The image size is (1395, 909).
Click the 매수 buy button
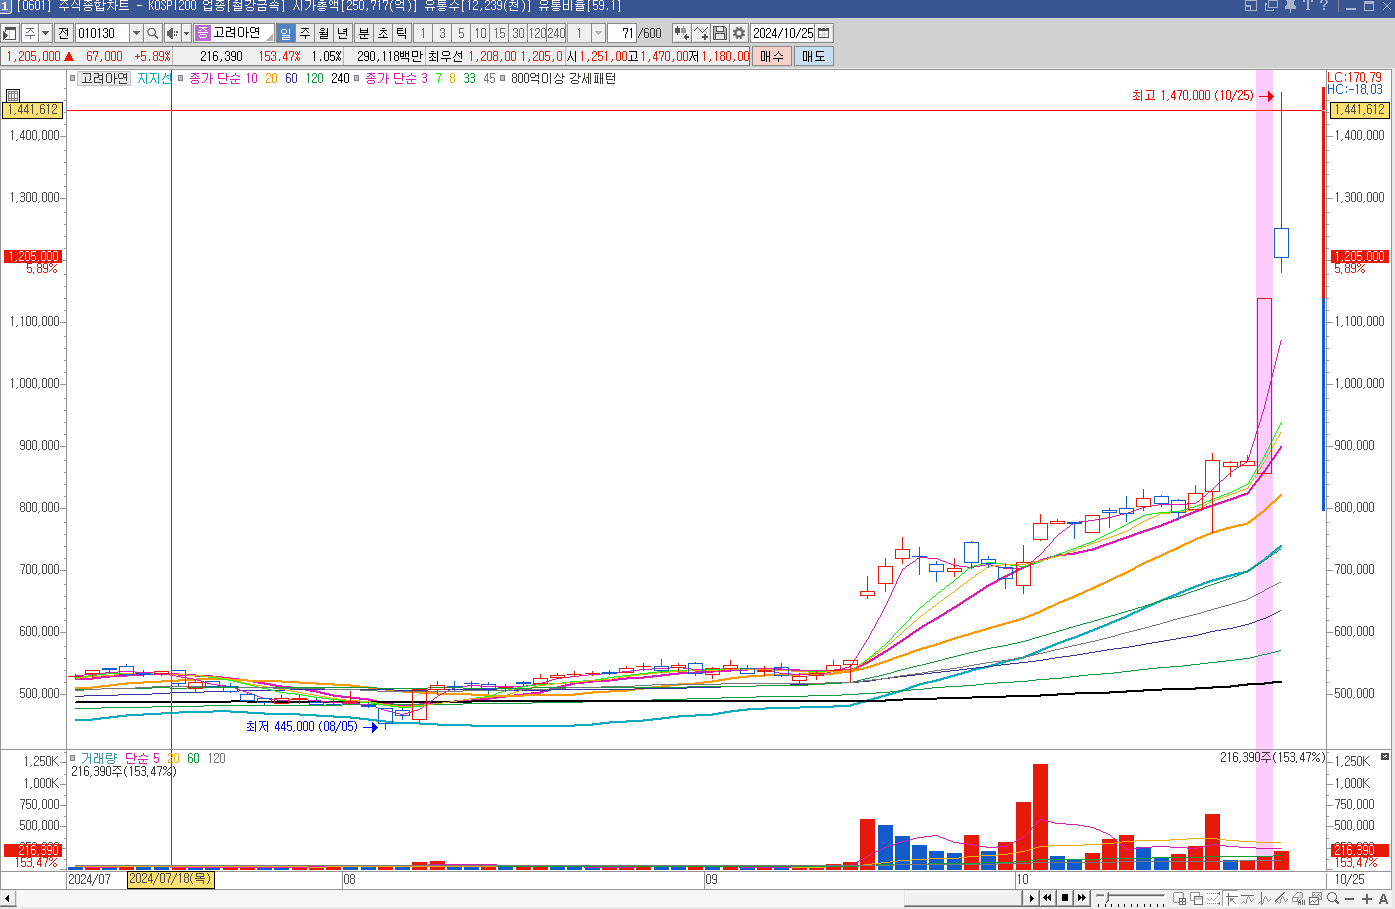772,56
